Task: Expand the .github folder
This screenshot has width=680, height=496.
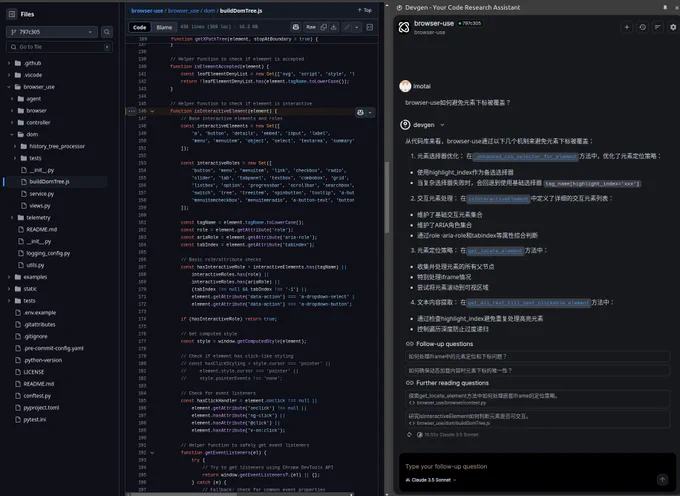Action: coord(9,63)
